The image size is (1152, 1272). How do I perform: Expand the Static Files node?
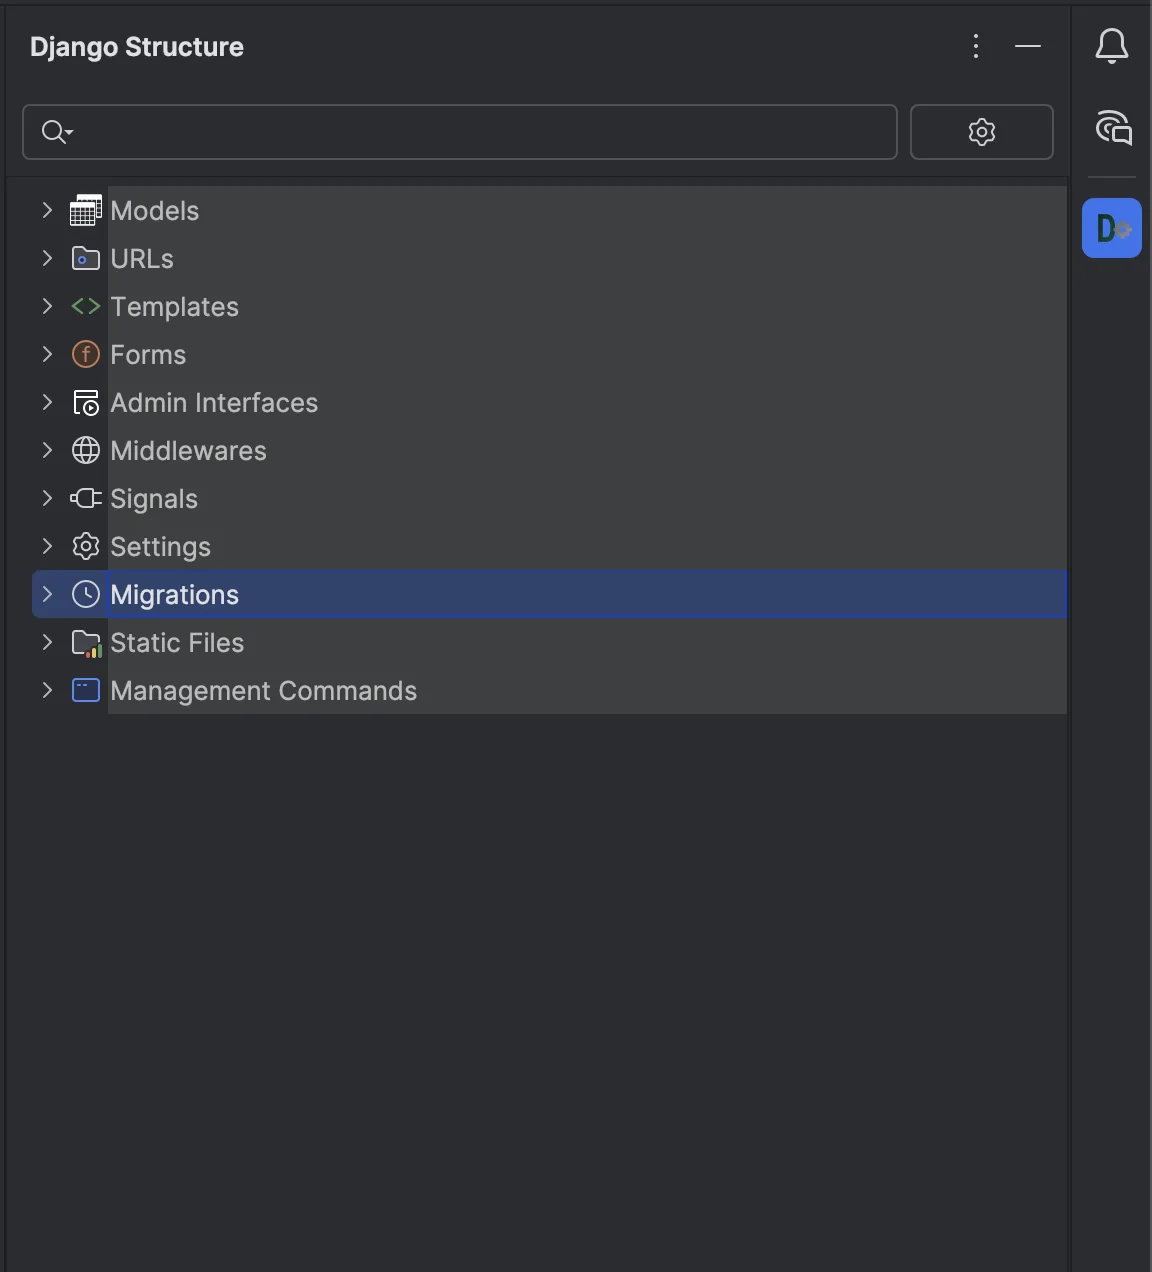pyautogui.click(x=47, y=642)
